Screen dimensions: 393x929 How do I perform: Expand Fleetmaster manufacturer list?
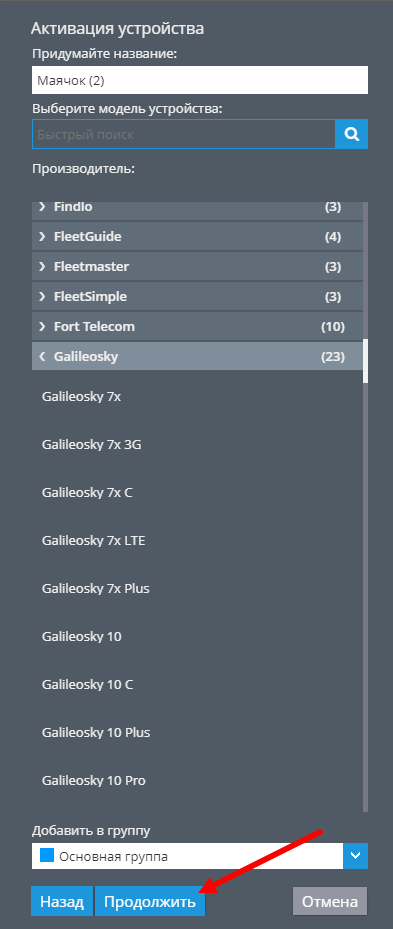point(197,267)
